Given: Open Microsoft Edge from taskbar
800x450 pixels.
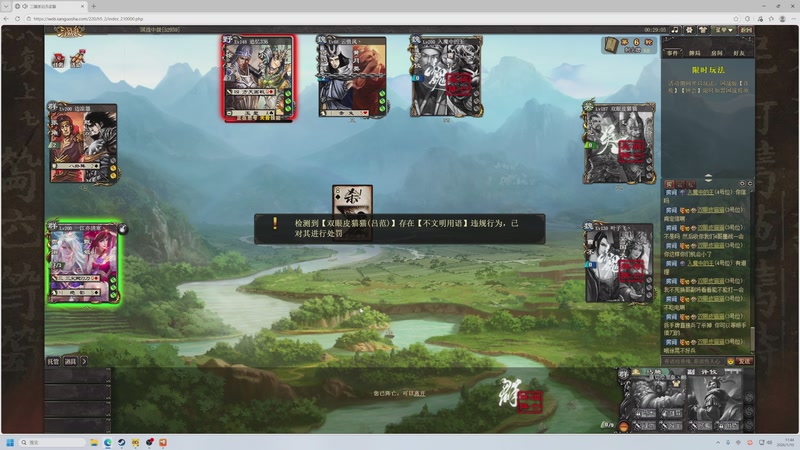Looking at the screenshot, I should [108, 442].
